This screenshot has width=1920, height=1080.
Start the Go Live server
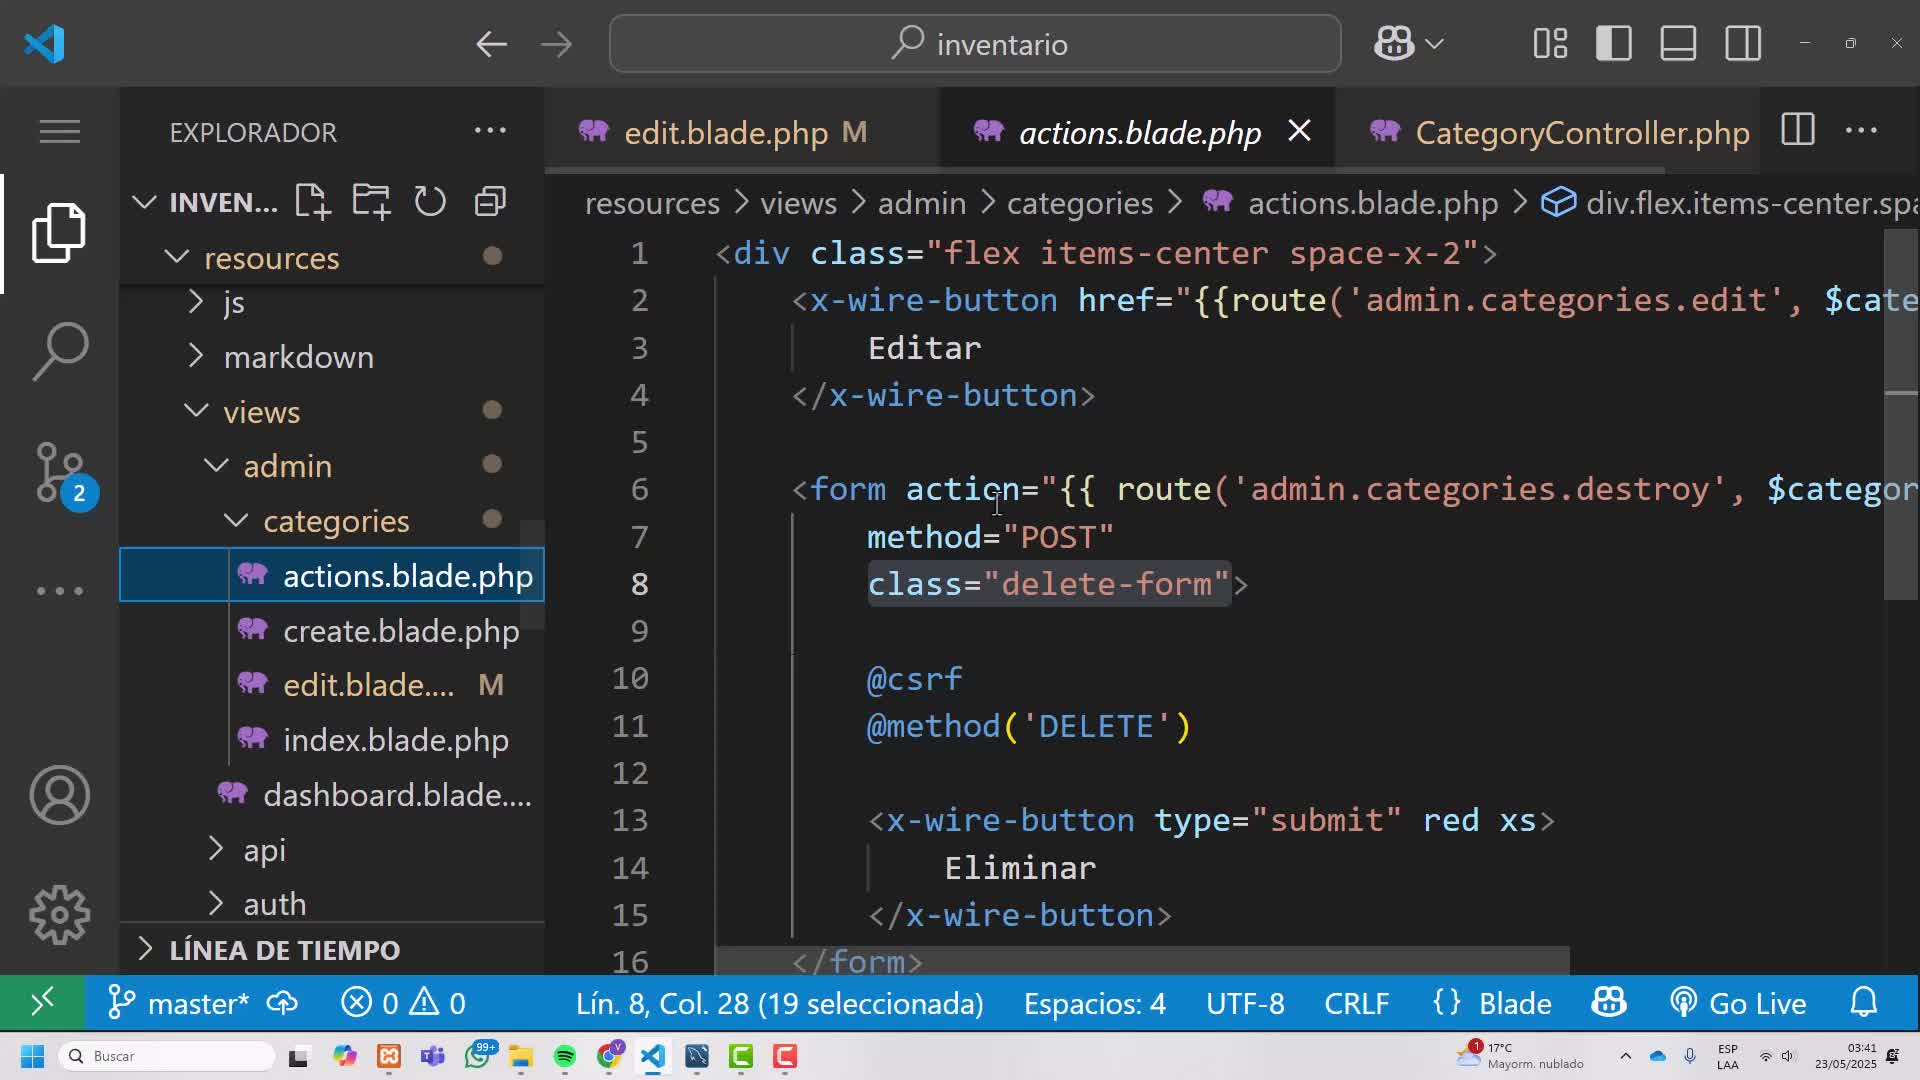1738,1003
